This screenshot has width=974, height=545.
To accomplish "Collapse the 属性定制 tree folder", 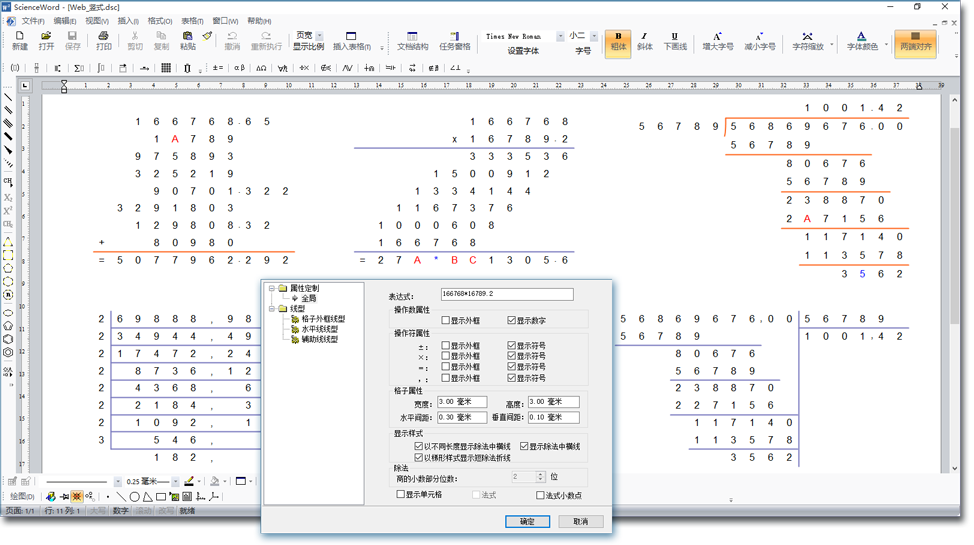I will [271, 289].
